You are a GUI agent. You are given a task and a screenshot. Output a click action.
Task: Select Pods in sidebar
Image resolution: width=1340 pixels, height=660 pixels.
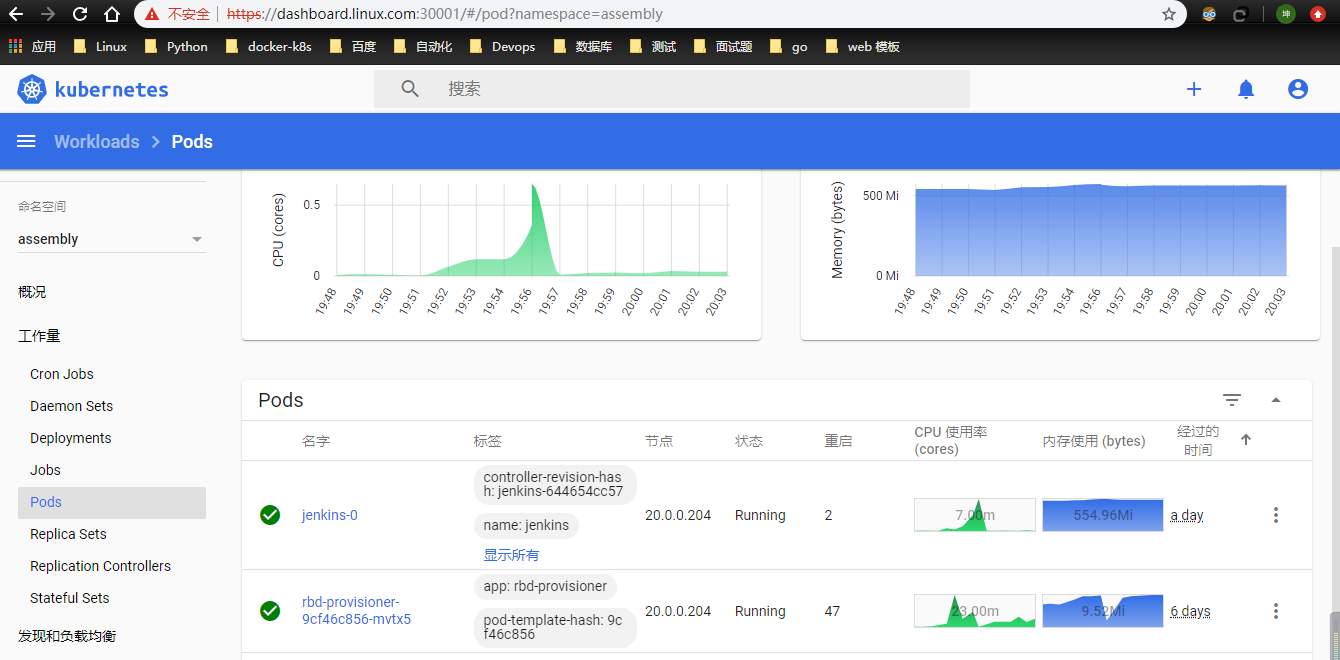[112, 502]
